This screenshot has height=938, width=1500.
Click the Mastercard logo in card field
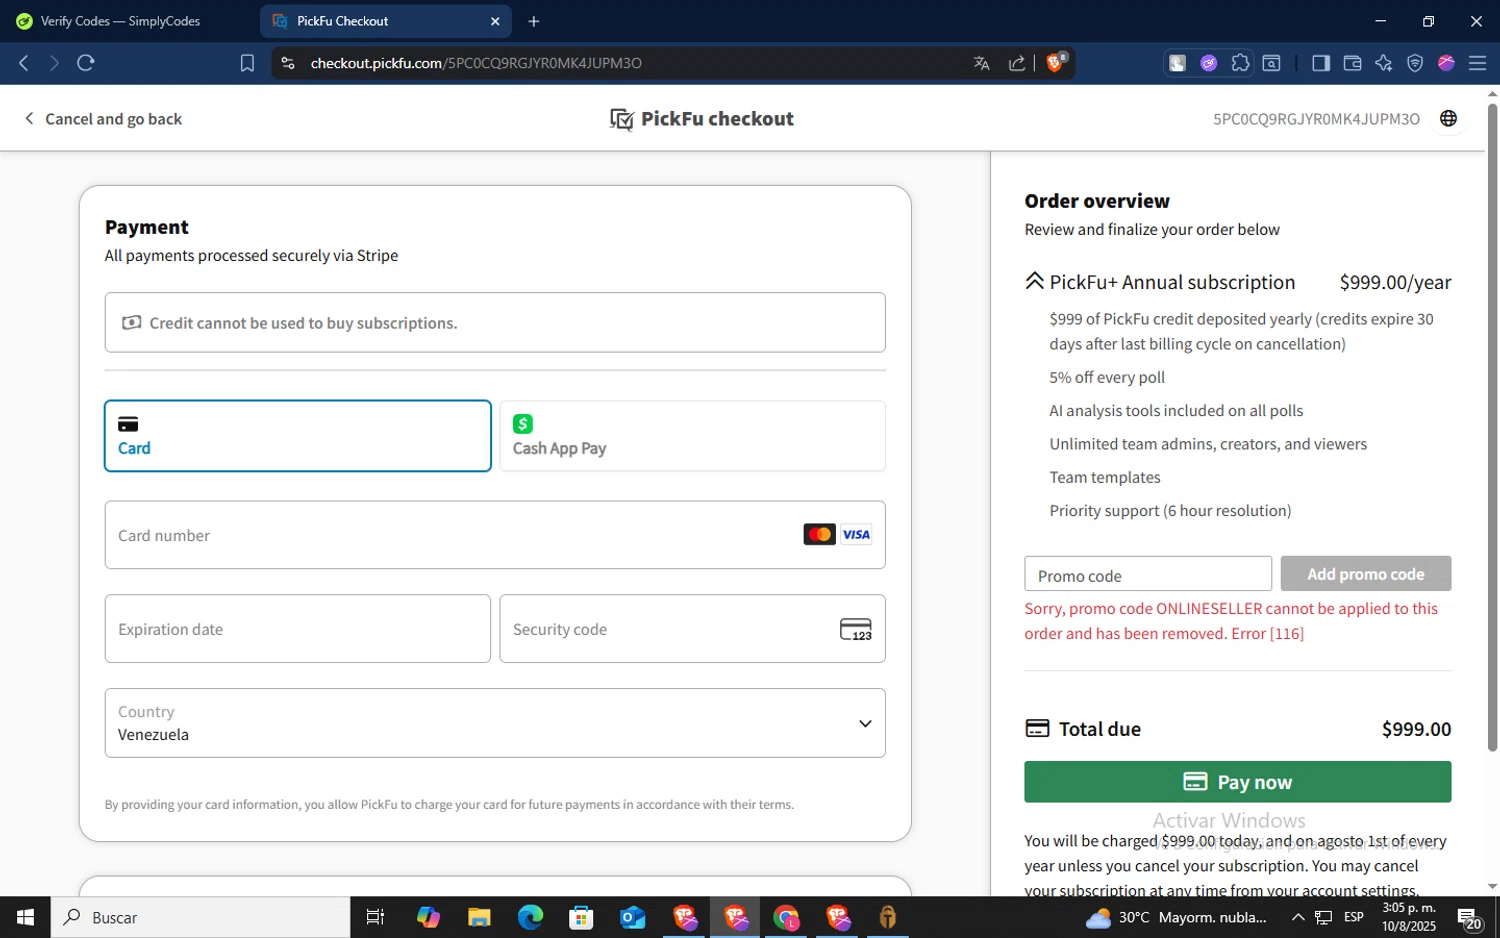click(x=820, y=534)
